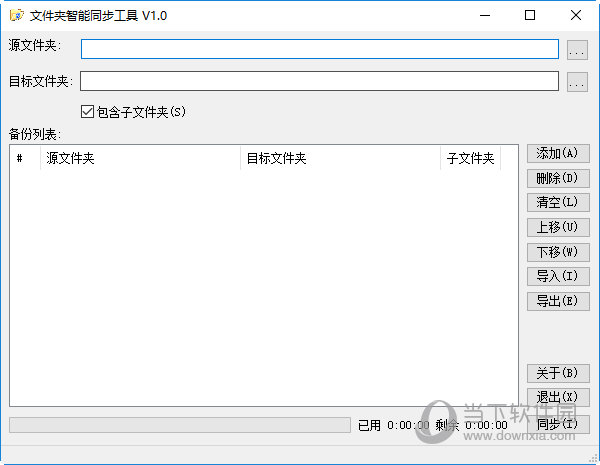Viewport: 600px width, 465px height.
Task: Click the # column header
Action: [x=25, y=158]
